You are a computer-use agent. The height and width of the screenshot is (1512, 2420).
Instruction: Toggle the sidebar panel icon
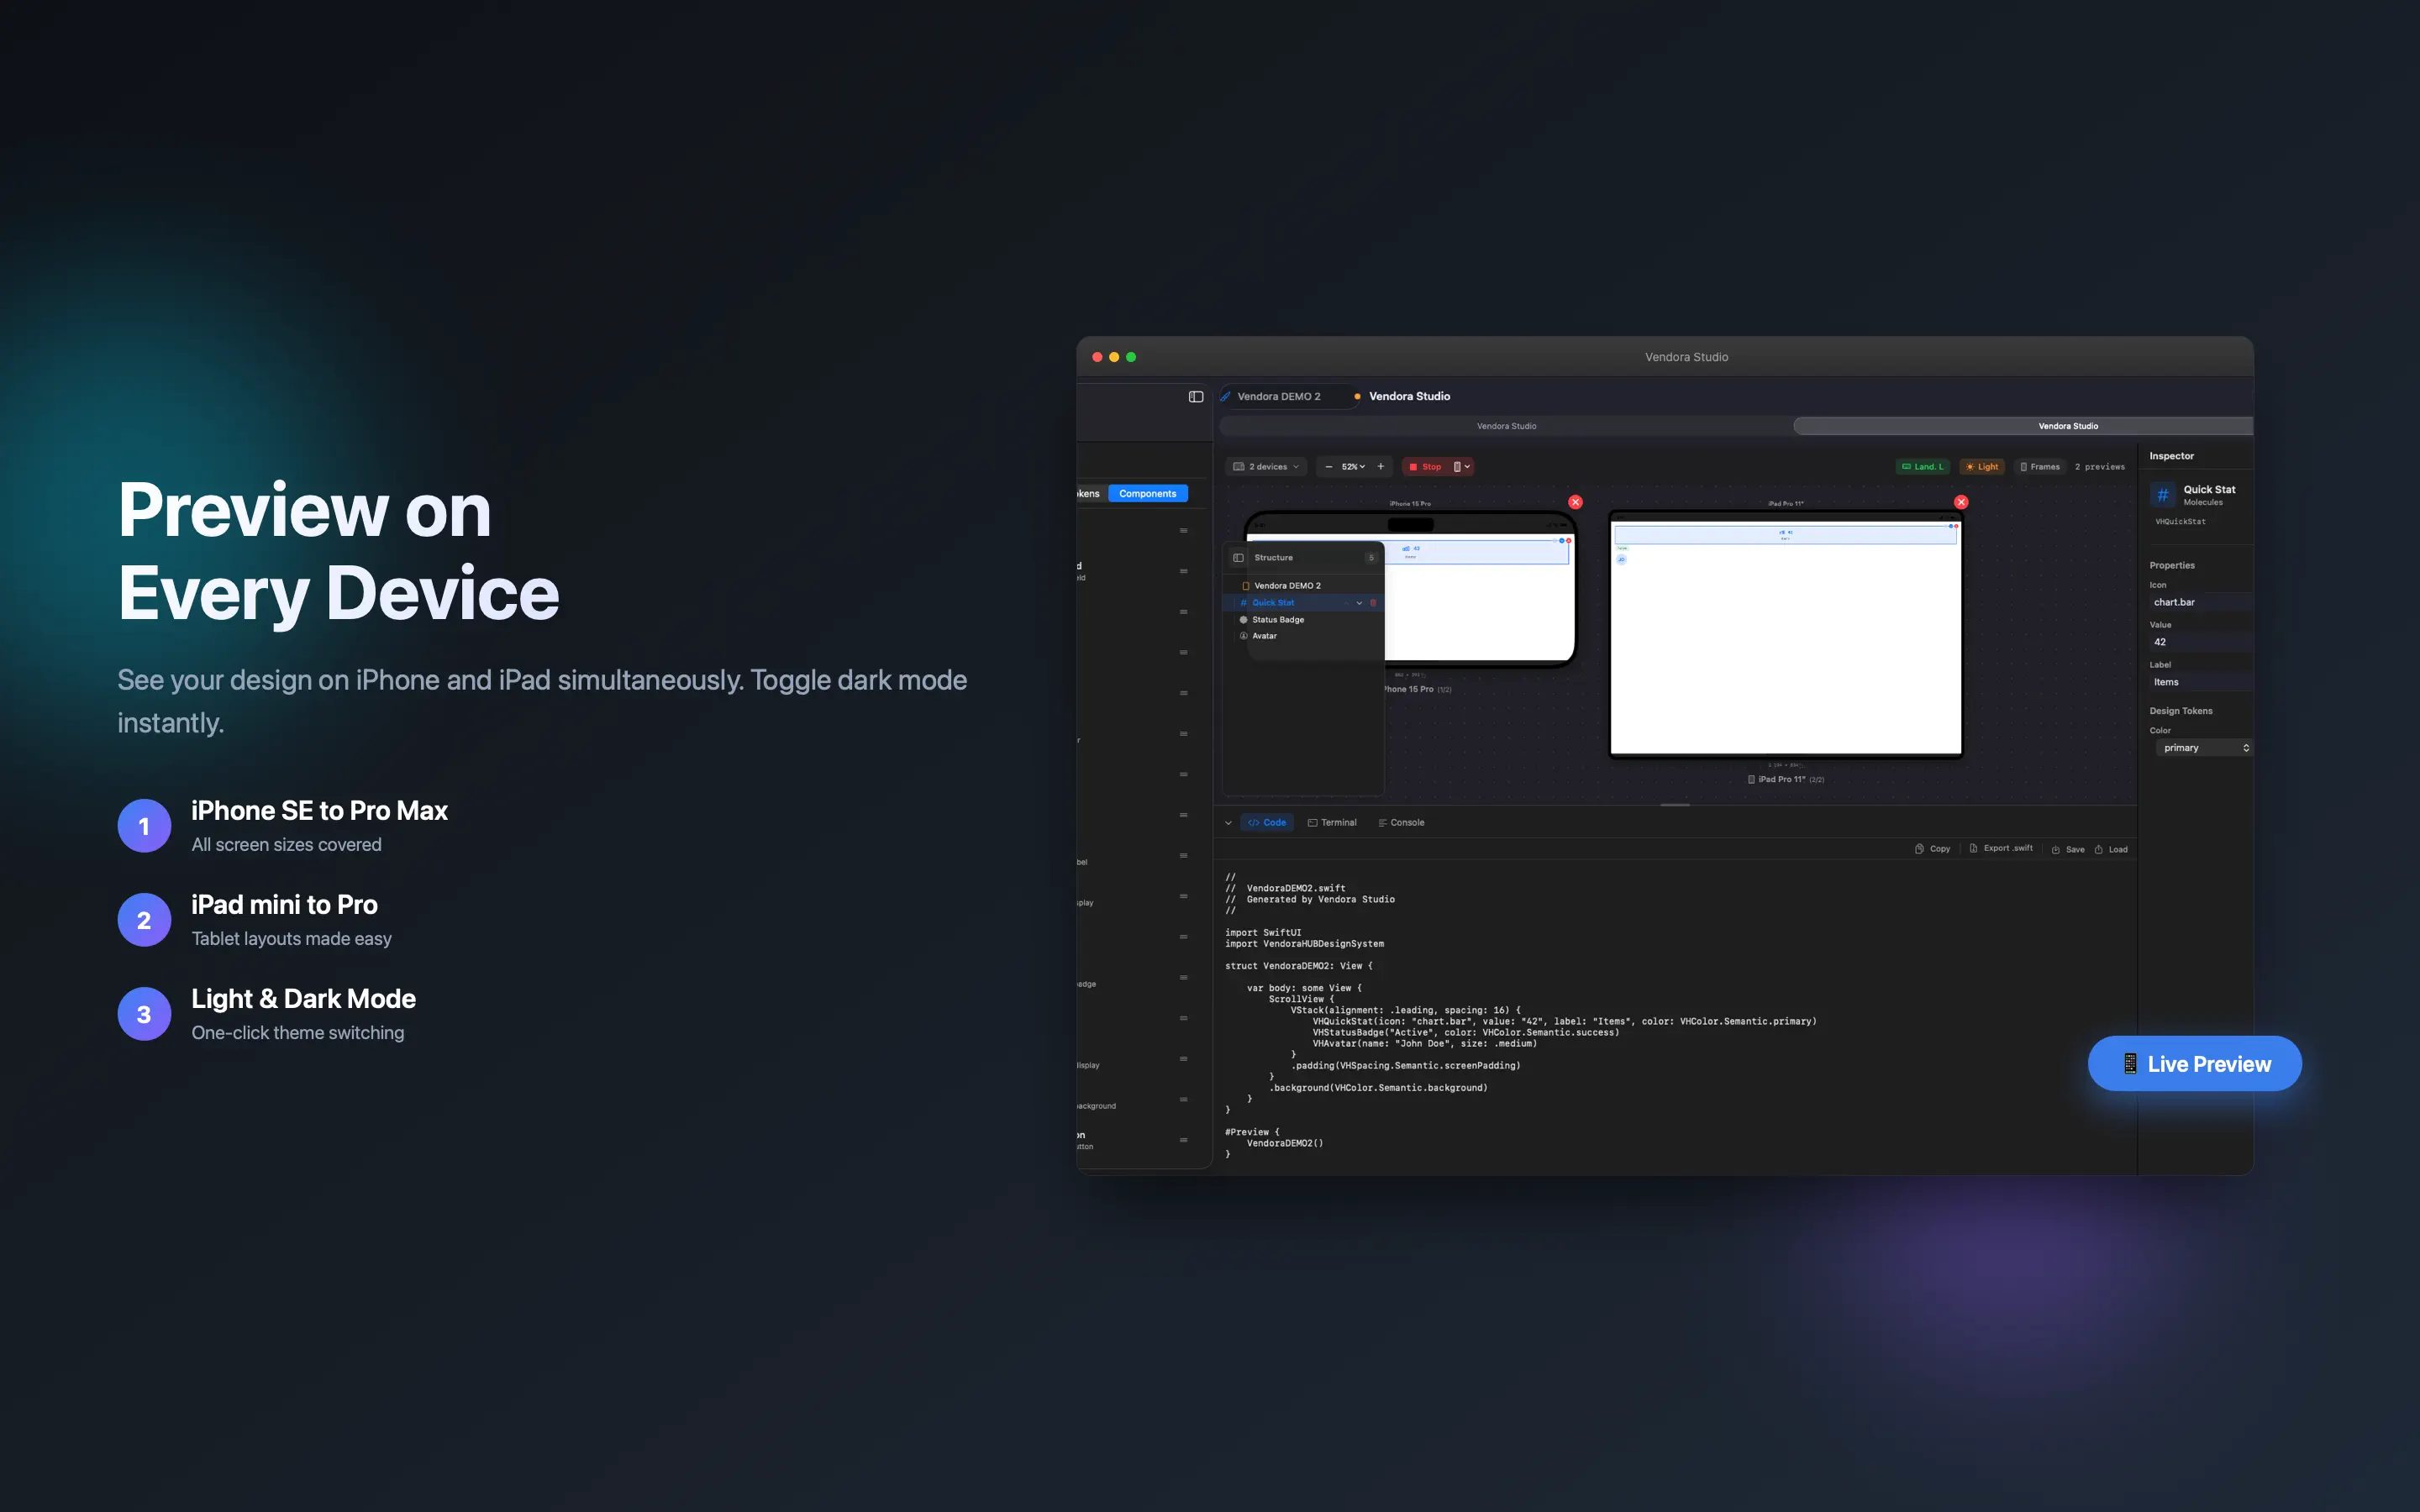1195,397
